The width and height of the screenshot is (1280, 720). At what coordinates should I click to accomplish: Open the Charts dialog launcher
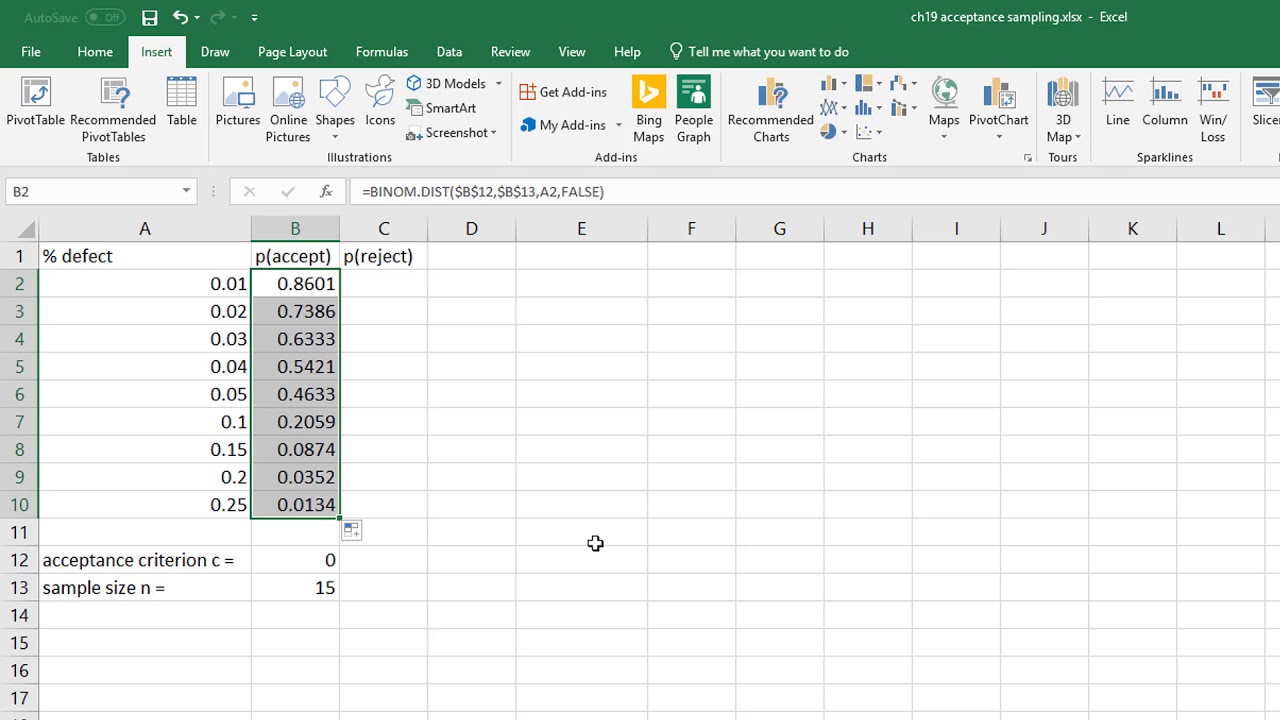(x=1028, y=158)
